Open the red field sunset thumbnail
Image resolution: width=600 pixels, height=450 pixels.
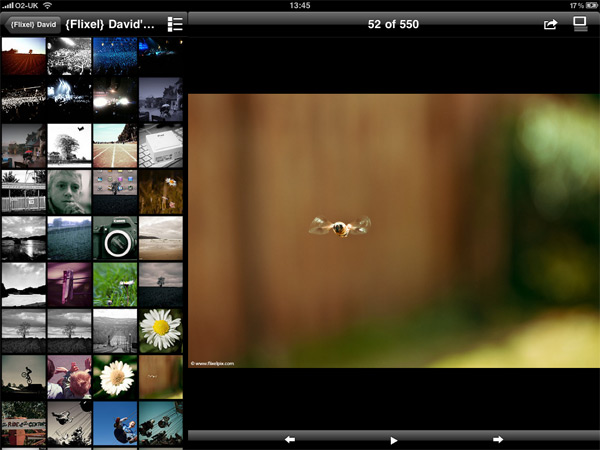click(x=23, y=56)
